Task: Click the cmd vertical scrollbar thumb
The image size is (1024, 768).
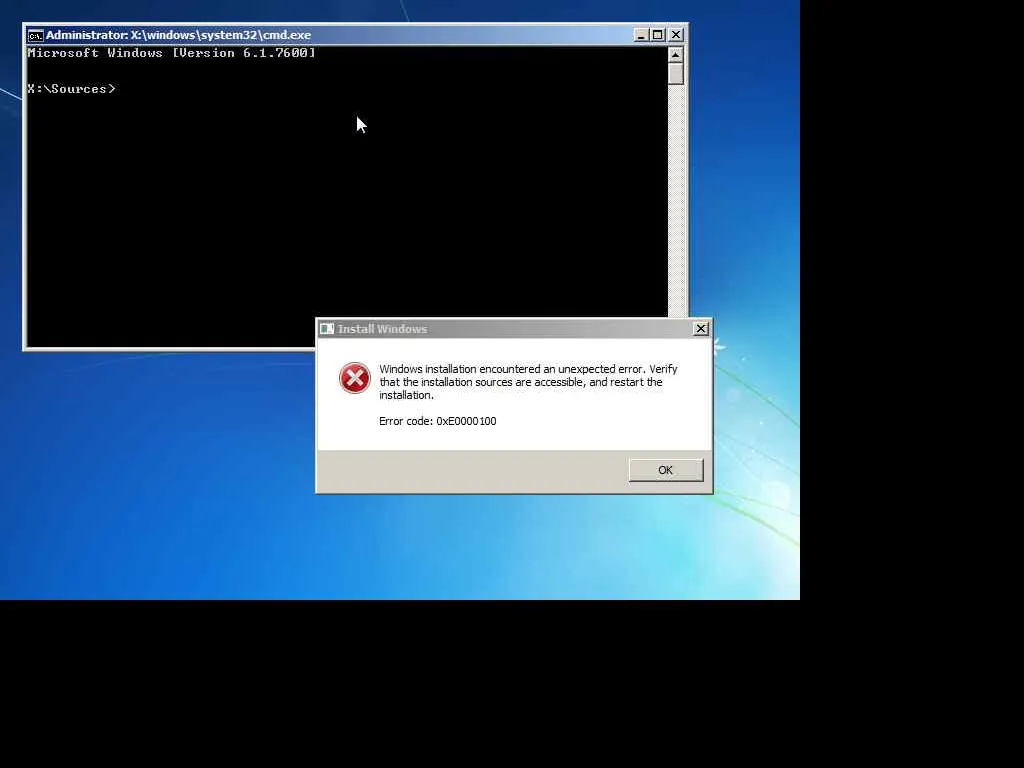Action: 676,74
